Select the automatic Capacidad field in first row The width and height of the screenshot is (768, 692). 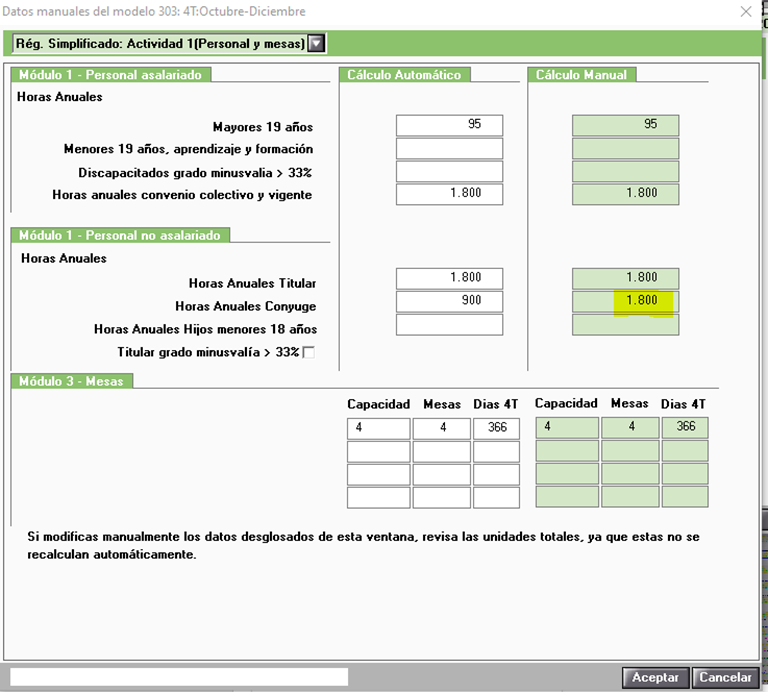click(378, 428)
